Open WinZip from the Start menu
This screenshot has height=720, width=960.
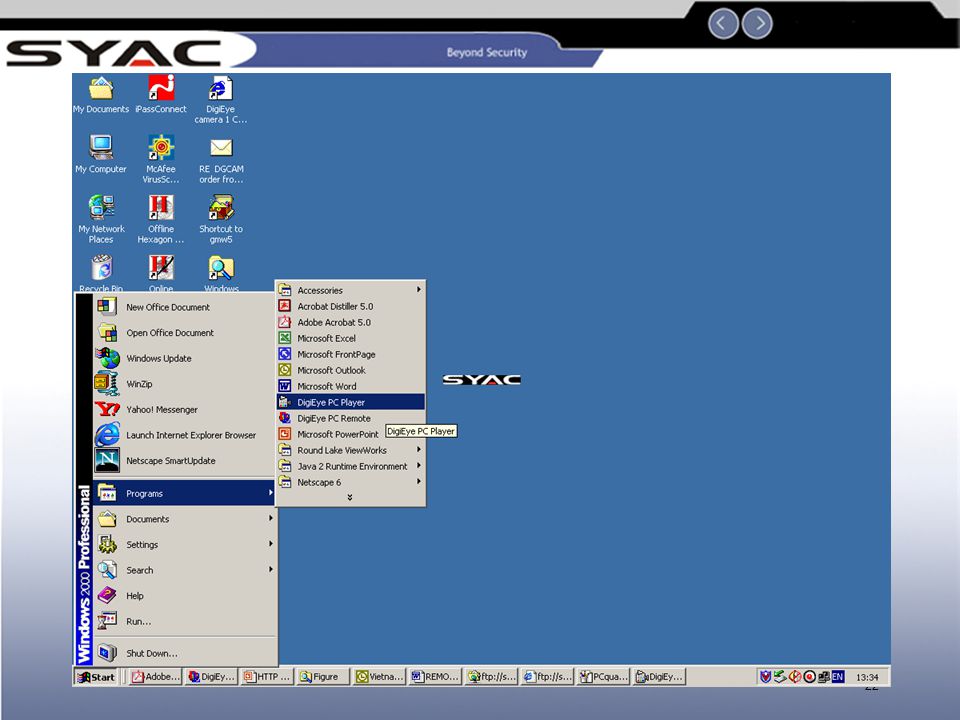tap(184, 384)
